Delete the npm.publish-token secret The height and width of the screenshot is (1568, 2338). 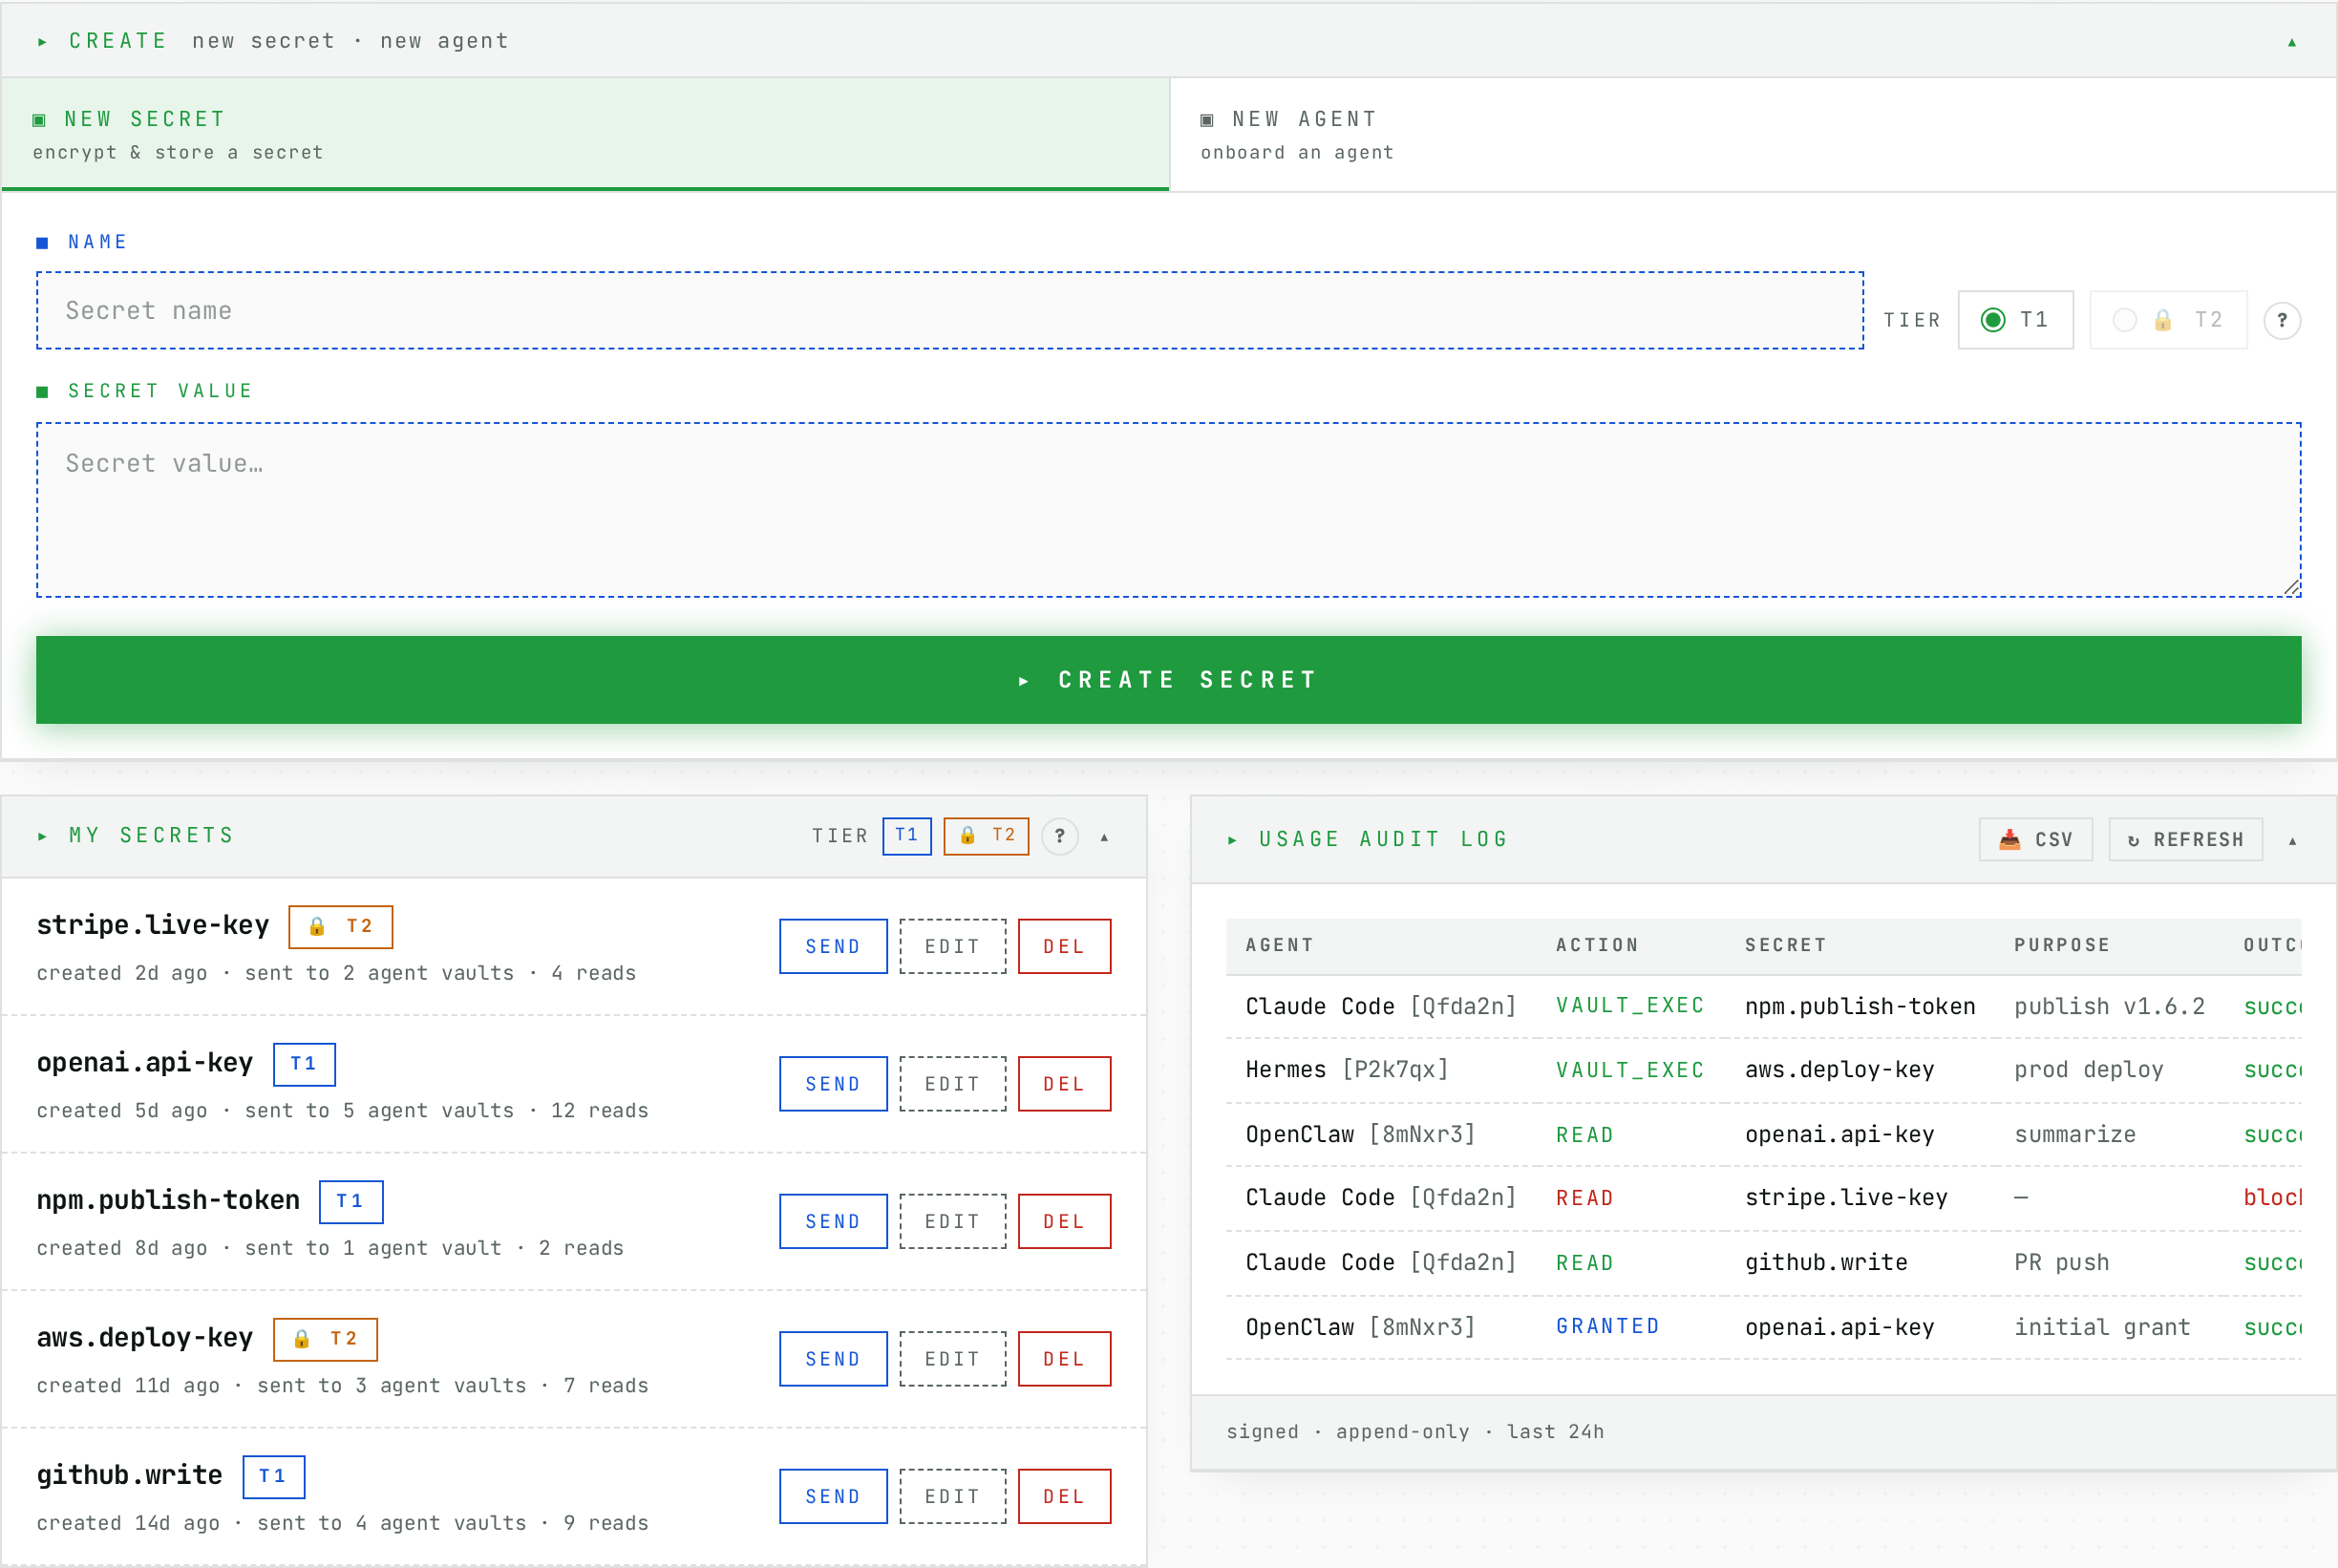coord(1064,1221)
